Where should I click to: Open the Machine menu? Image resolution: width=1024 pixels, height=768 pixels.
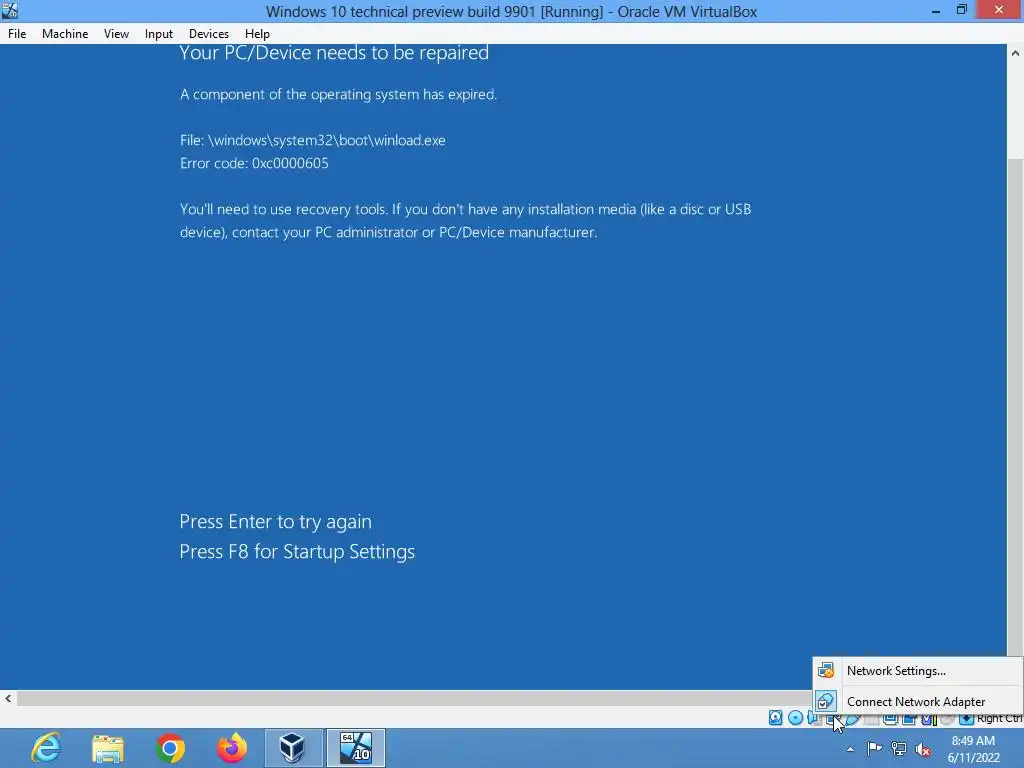pyautogui.click(x=65, y=34)
